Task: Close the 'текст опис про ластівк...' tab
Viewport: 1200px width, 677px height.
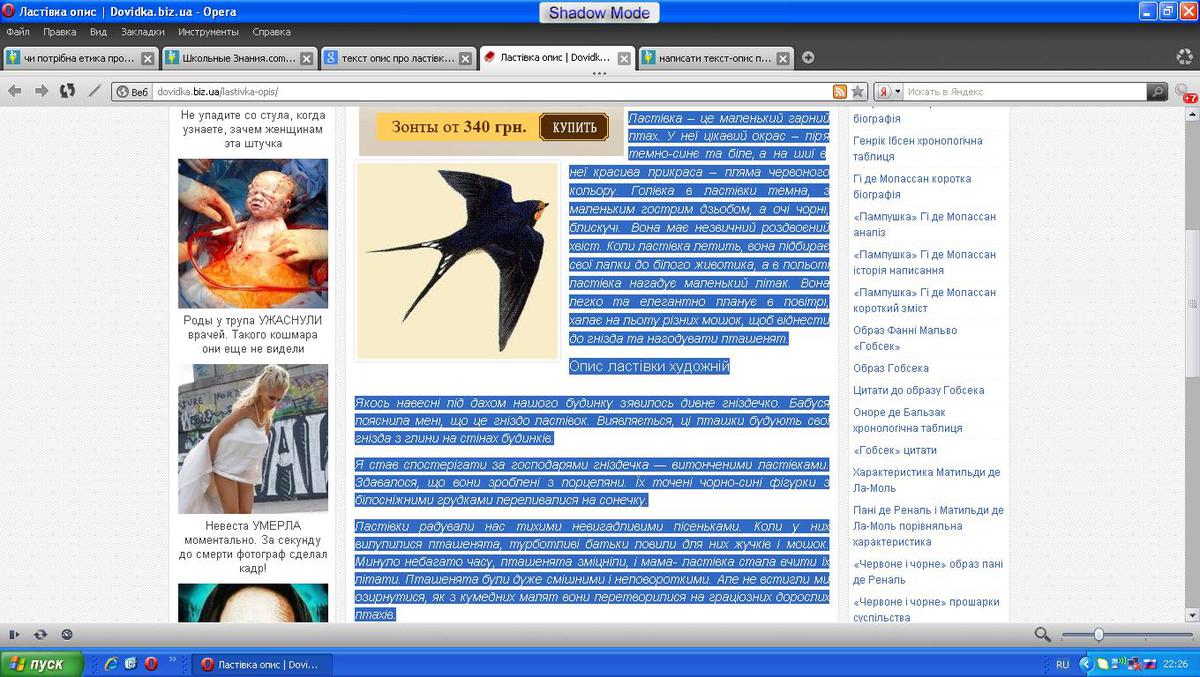Action: [x=465, y=58]
